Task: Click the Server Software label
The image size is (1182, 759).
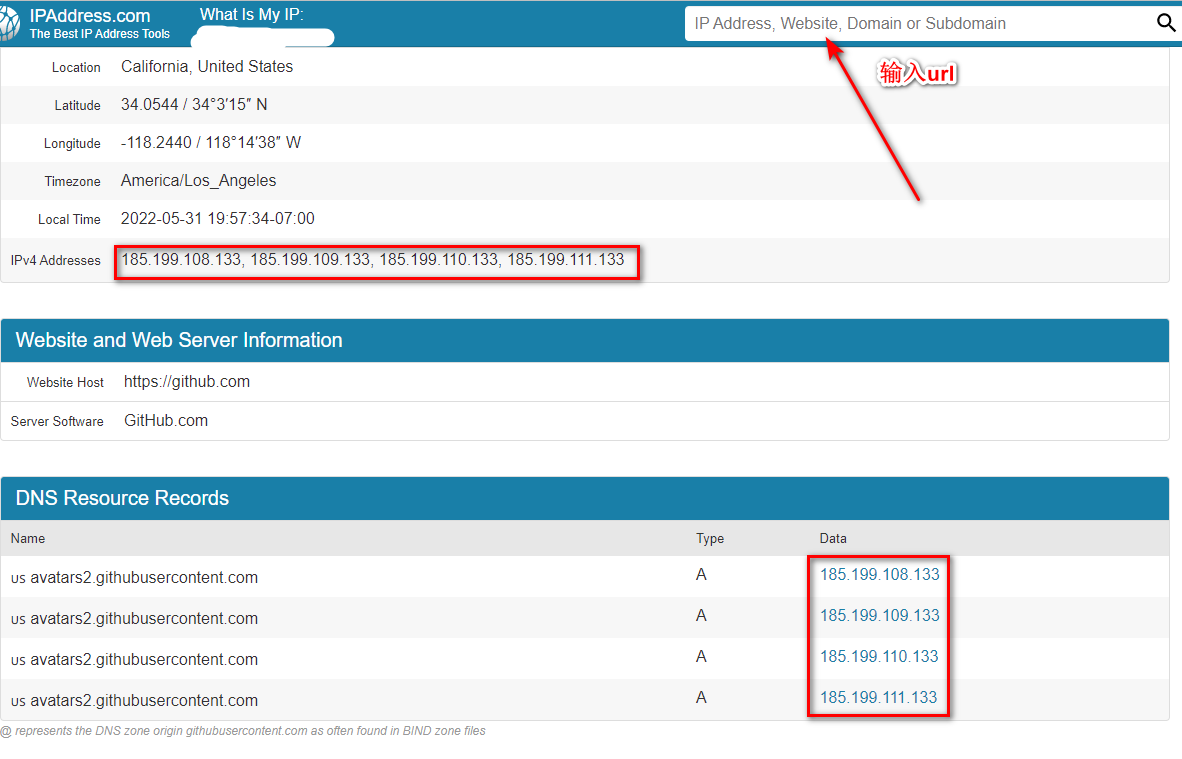Action: click(x=57, y=421)
